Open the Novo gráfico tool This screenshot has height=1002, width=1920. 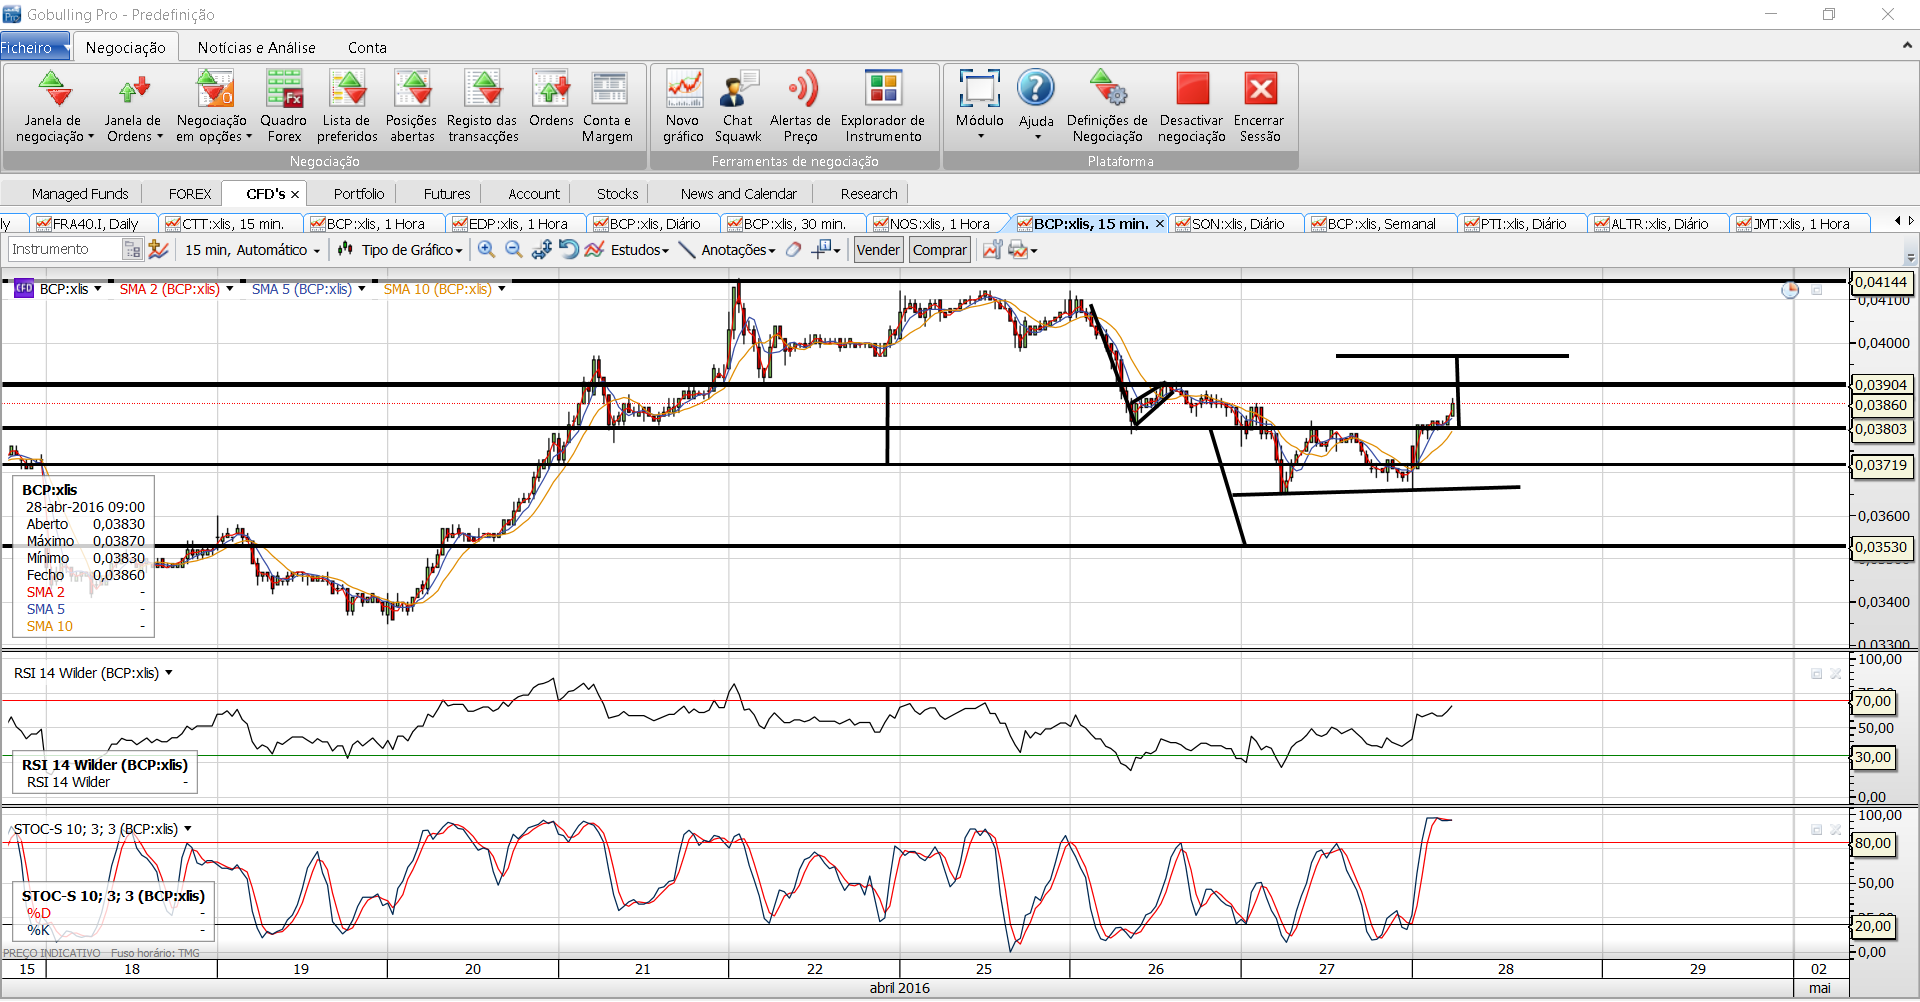(684, 106)
